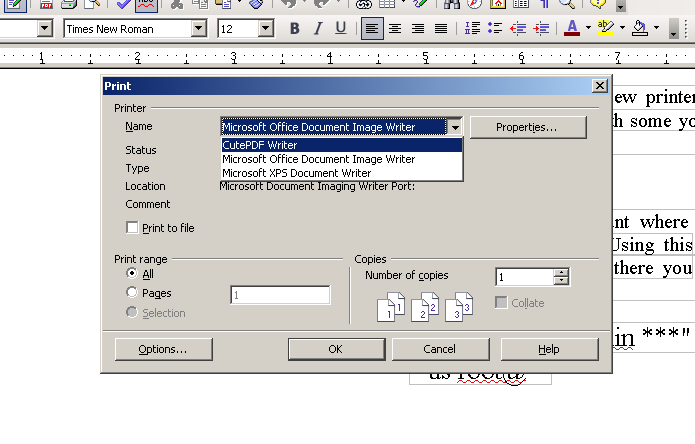This screenshot has height=444, width=695.
Task: Click the Cut scissors icon
Action: (x=177, y=4)
